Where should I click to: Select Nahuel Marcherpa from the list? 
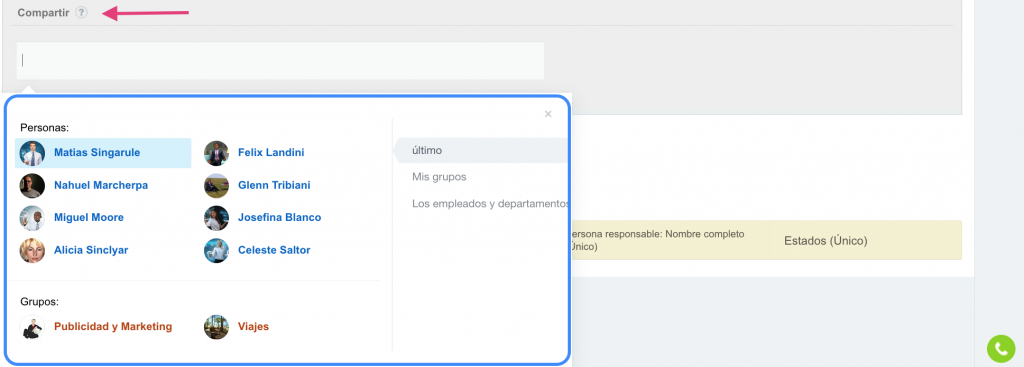pos(101,185)
